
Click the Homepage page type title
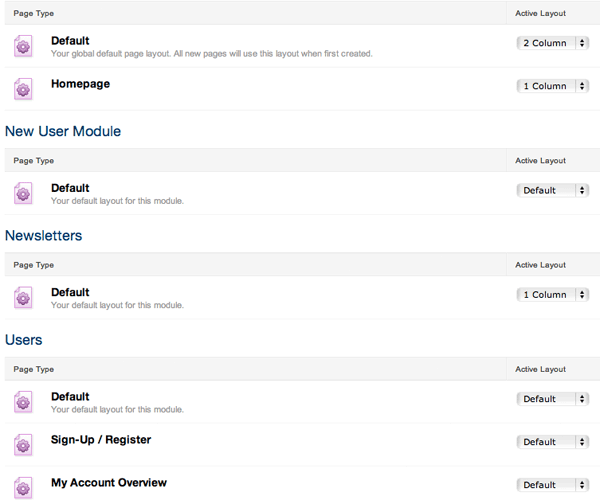[x=80, y=84]
